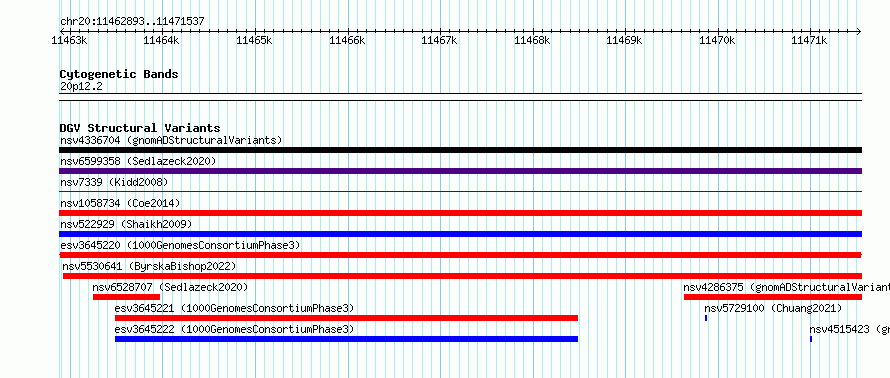The height and width of the screenshot is (378, 890).
Task: Select the tiny blue nsv5729100 marker
Action: [706, 318]
